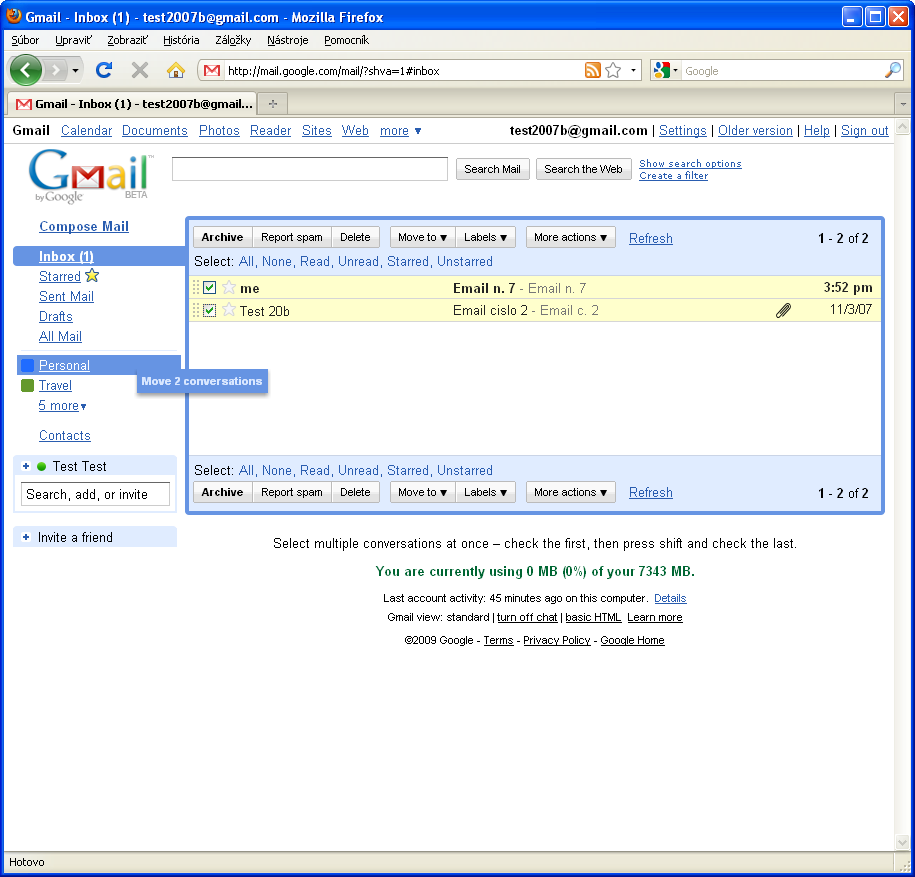Image resolution: width=915 pixels, height=877 pixels.
Task: Open the browser home page icon
Action: point(176,71)
